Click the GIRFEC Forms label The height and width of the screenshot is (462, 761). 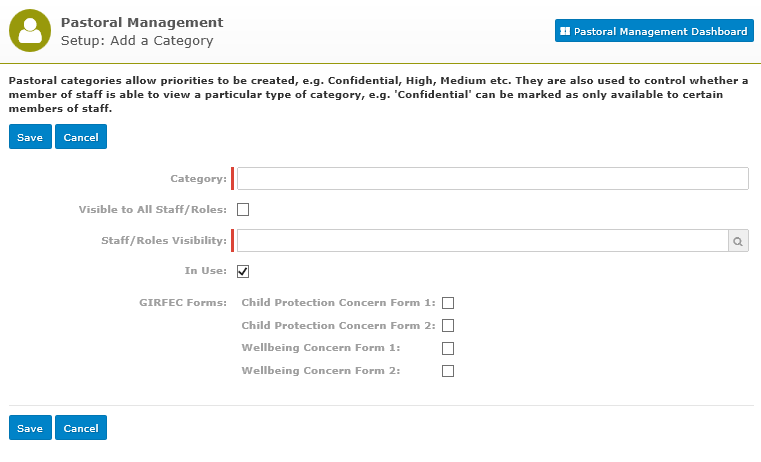coord(183,302)
